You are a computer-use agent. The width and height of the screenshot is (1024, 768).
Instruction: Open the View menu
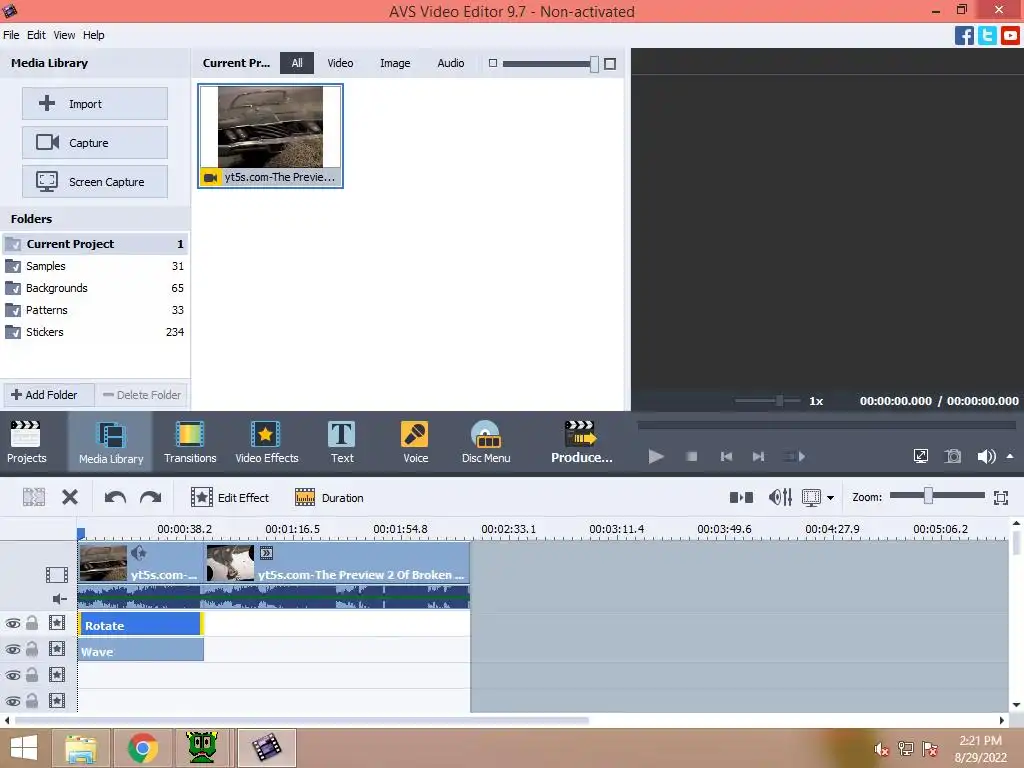[64, 35]
